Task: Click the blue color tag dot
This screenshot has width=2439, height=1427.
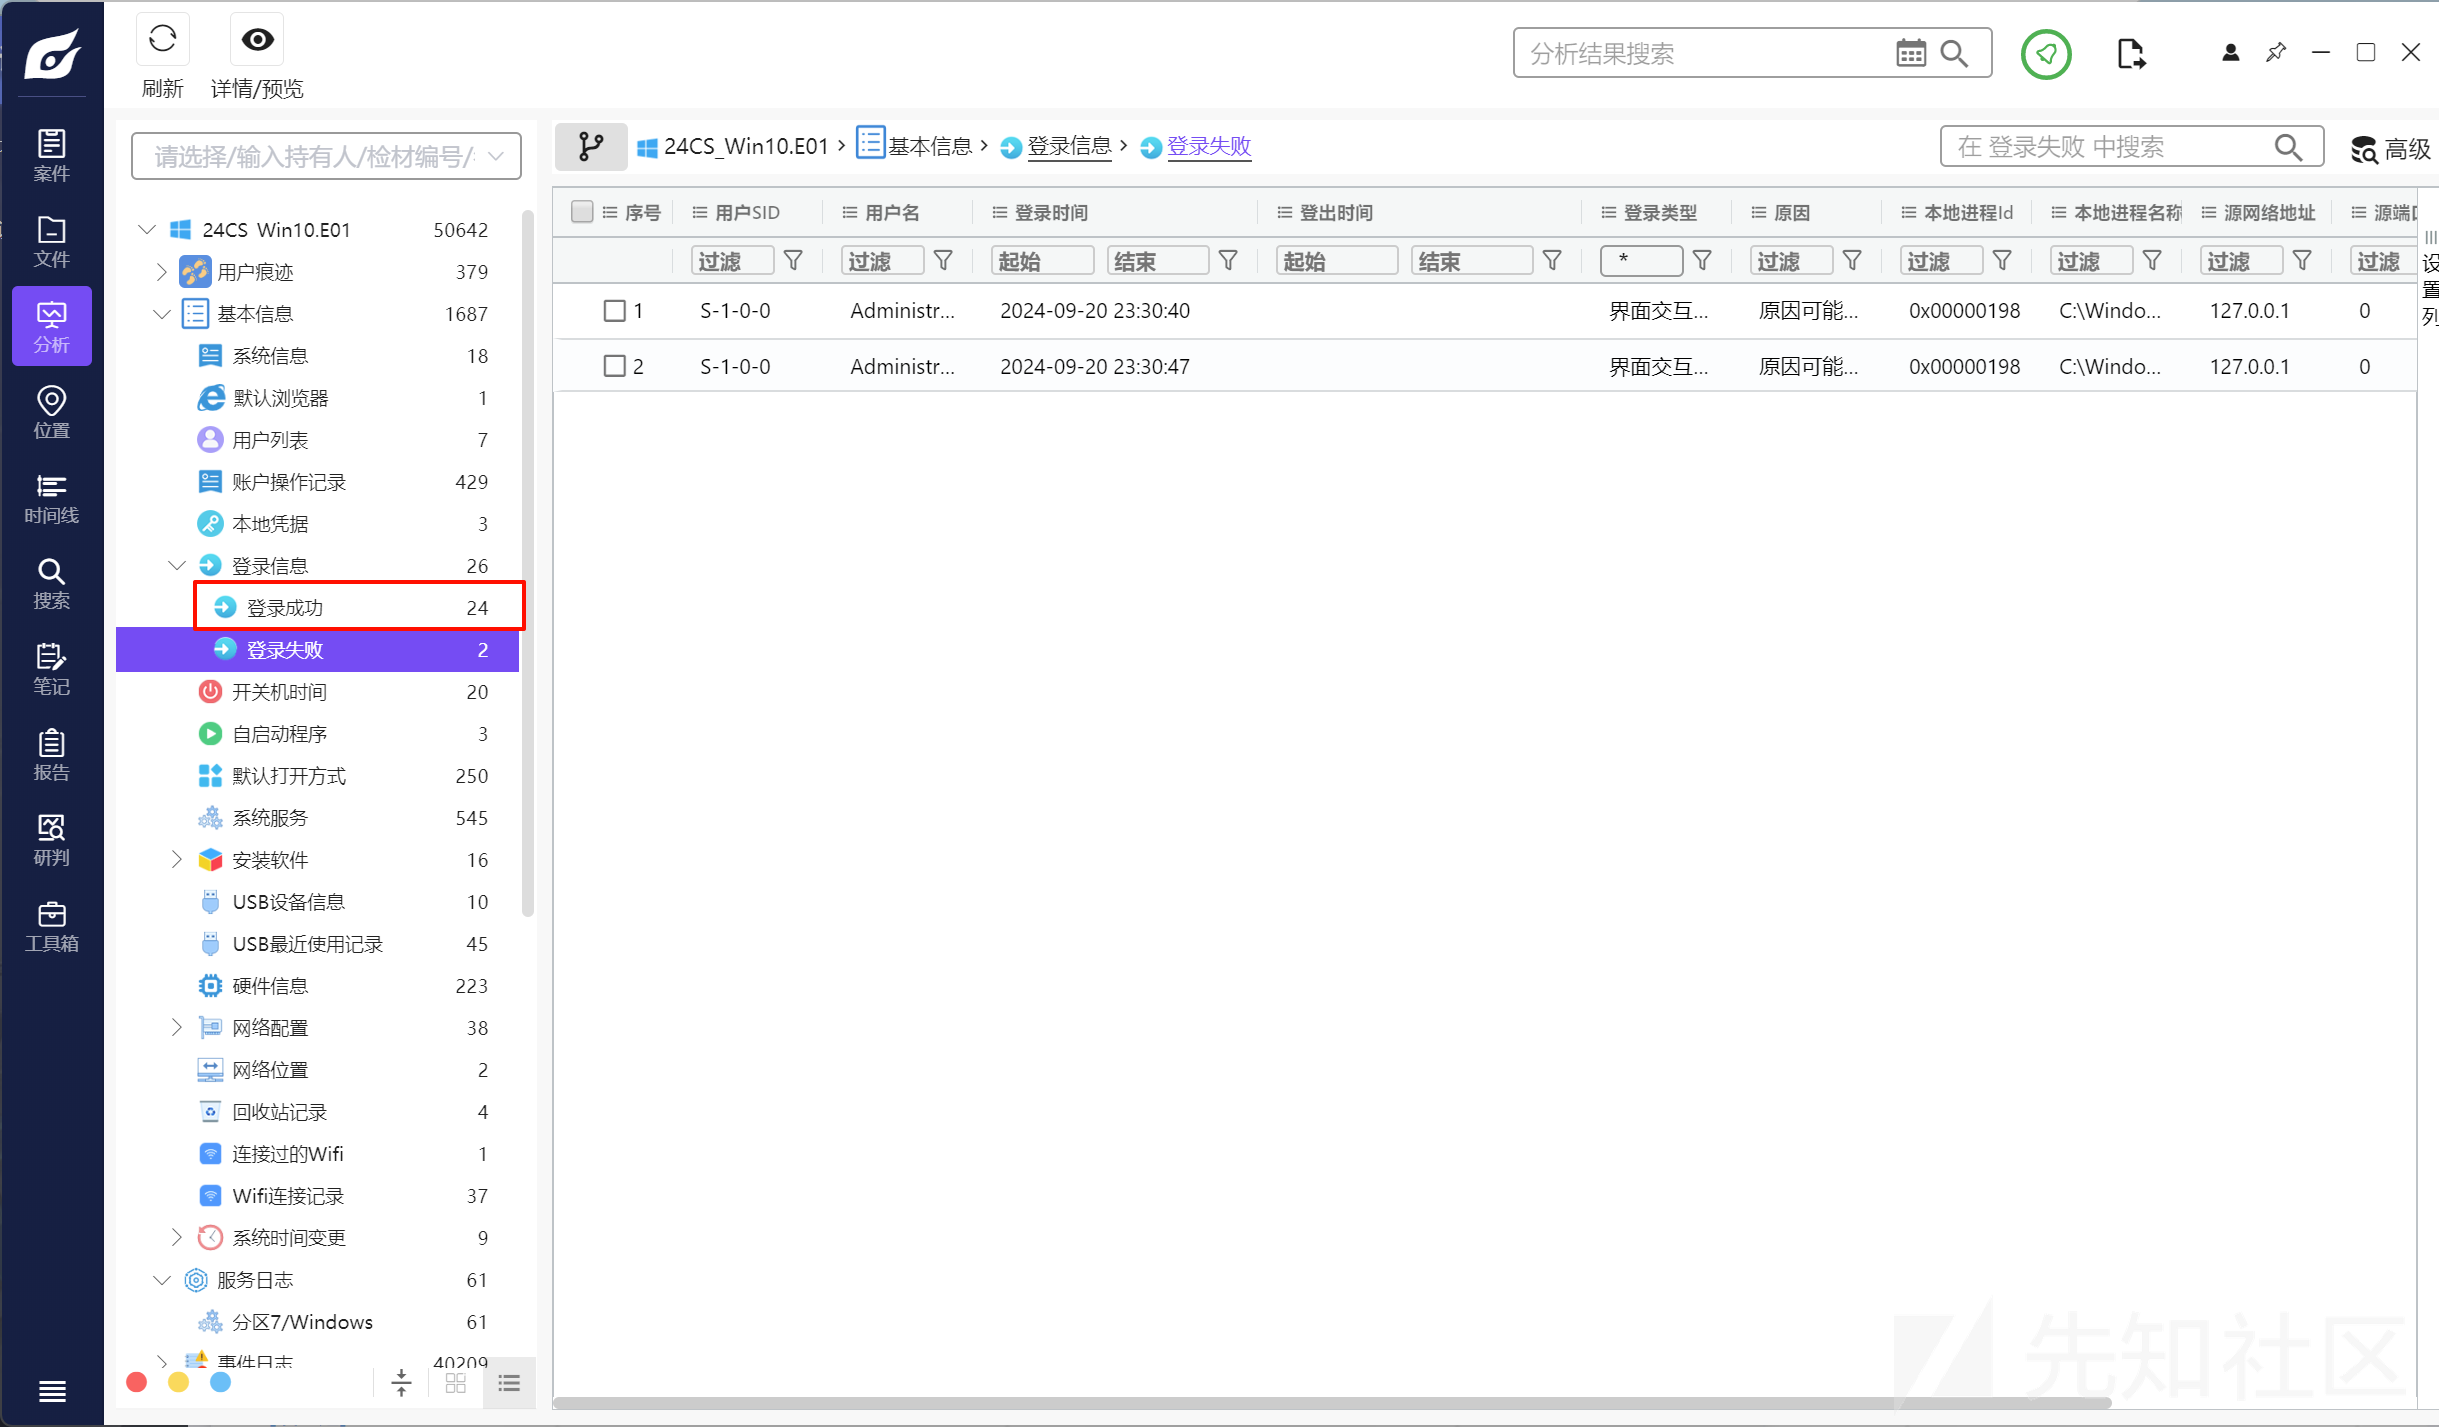Action: pyautogui.click(x=221, y=1382)
